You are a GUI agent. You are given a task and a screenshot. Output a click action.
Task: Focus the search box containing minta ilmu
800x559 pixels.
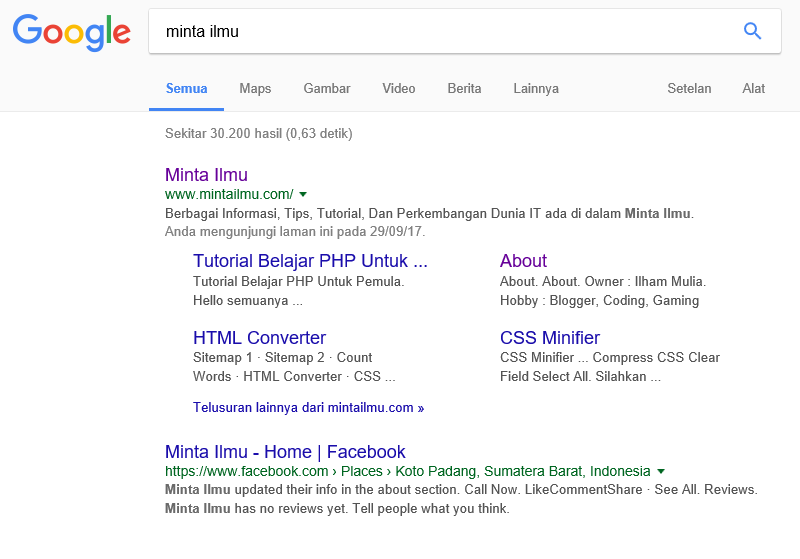point(440,31)
